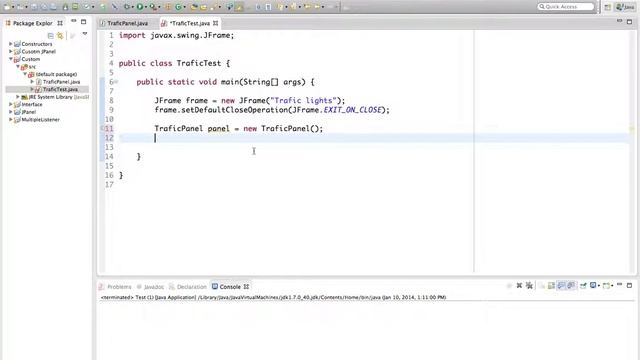Screen dimensions: 640x360
Task: Click the New Java Package icon
Action: pyautogui.click(x=167, y=7)
